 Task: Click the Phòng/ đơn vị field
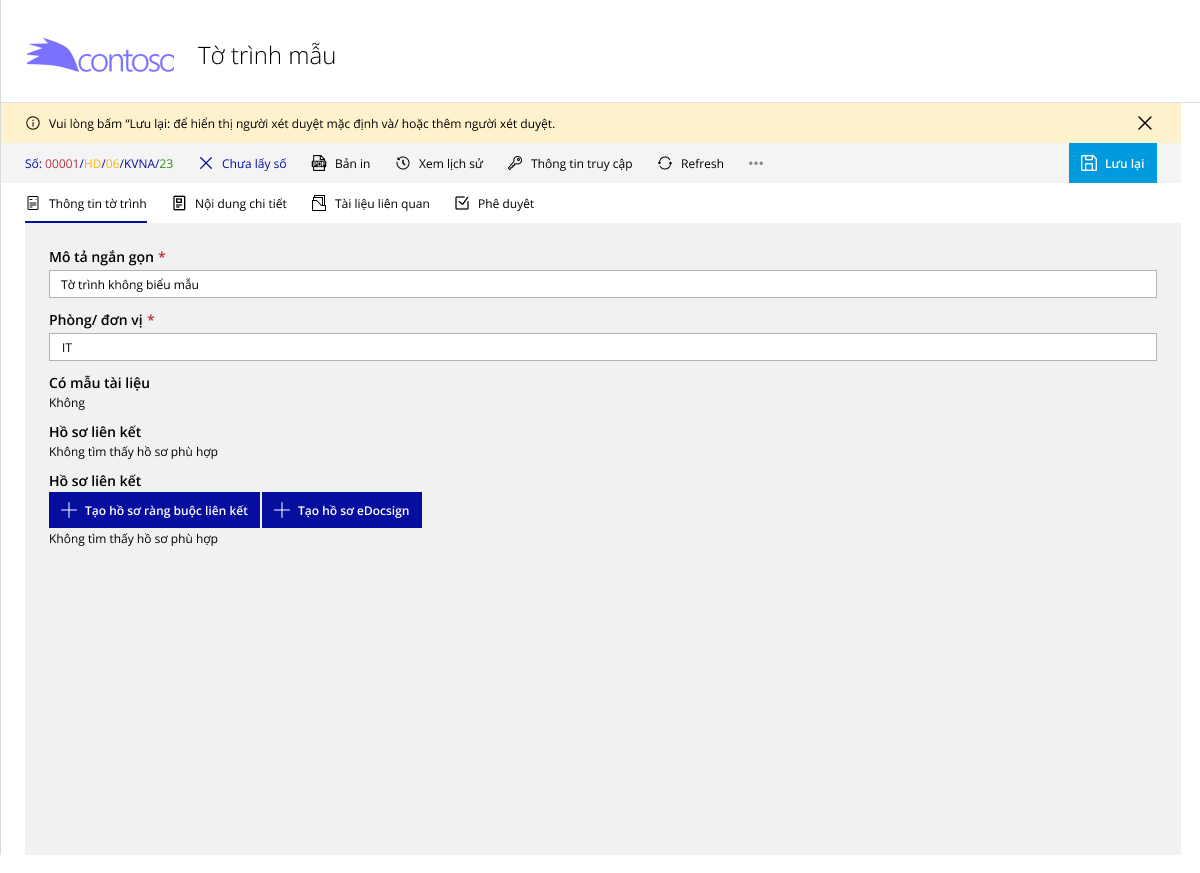[x=602, y=348]
